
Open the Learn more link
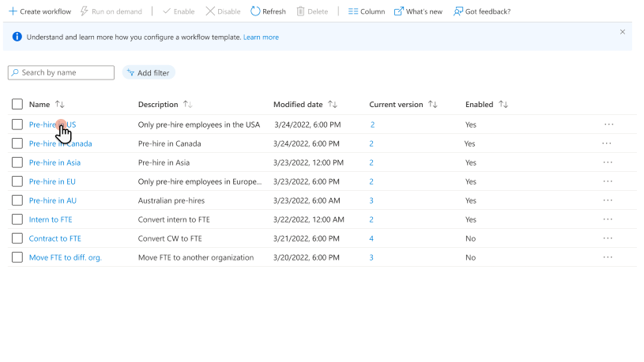point(261,37)
